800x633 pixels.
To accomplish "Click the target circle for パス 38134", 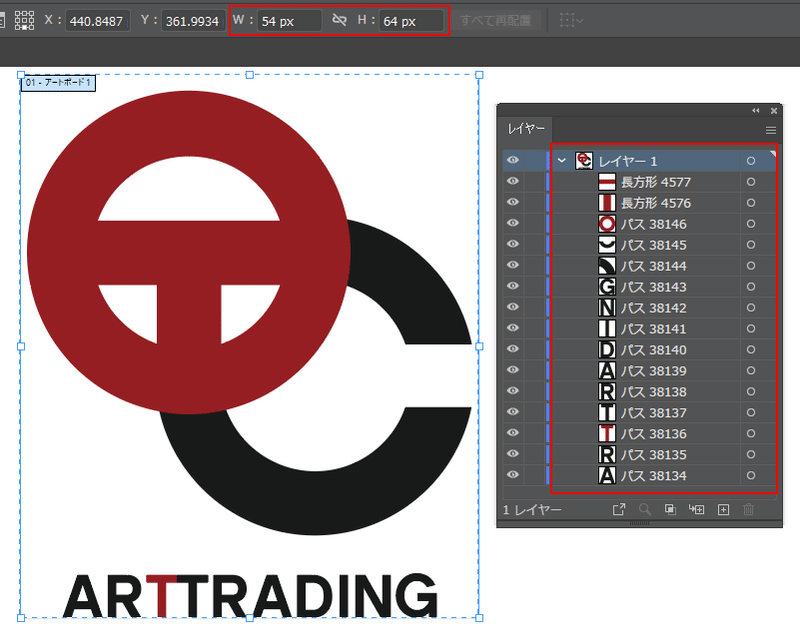I will (751, 475).
